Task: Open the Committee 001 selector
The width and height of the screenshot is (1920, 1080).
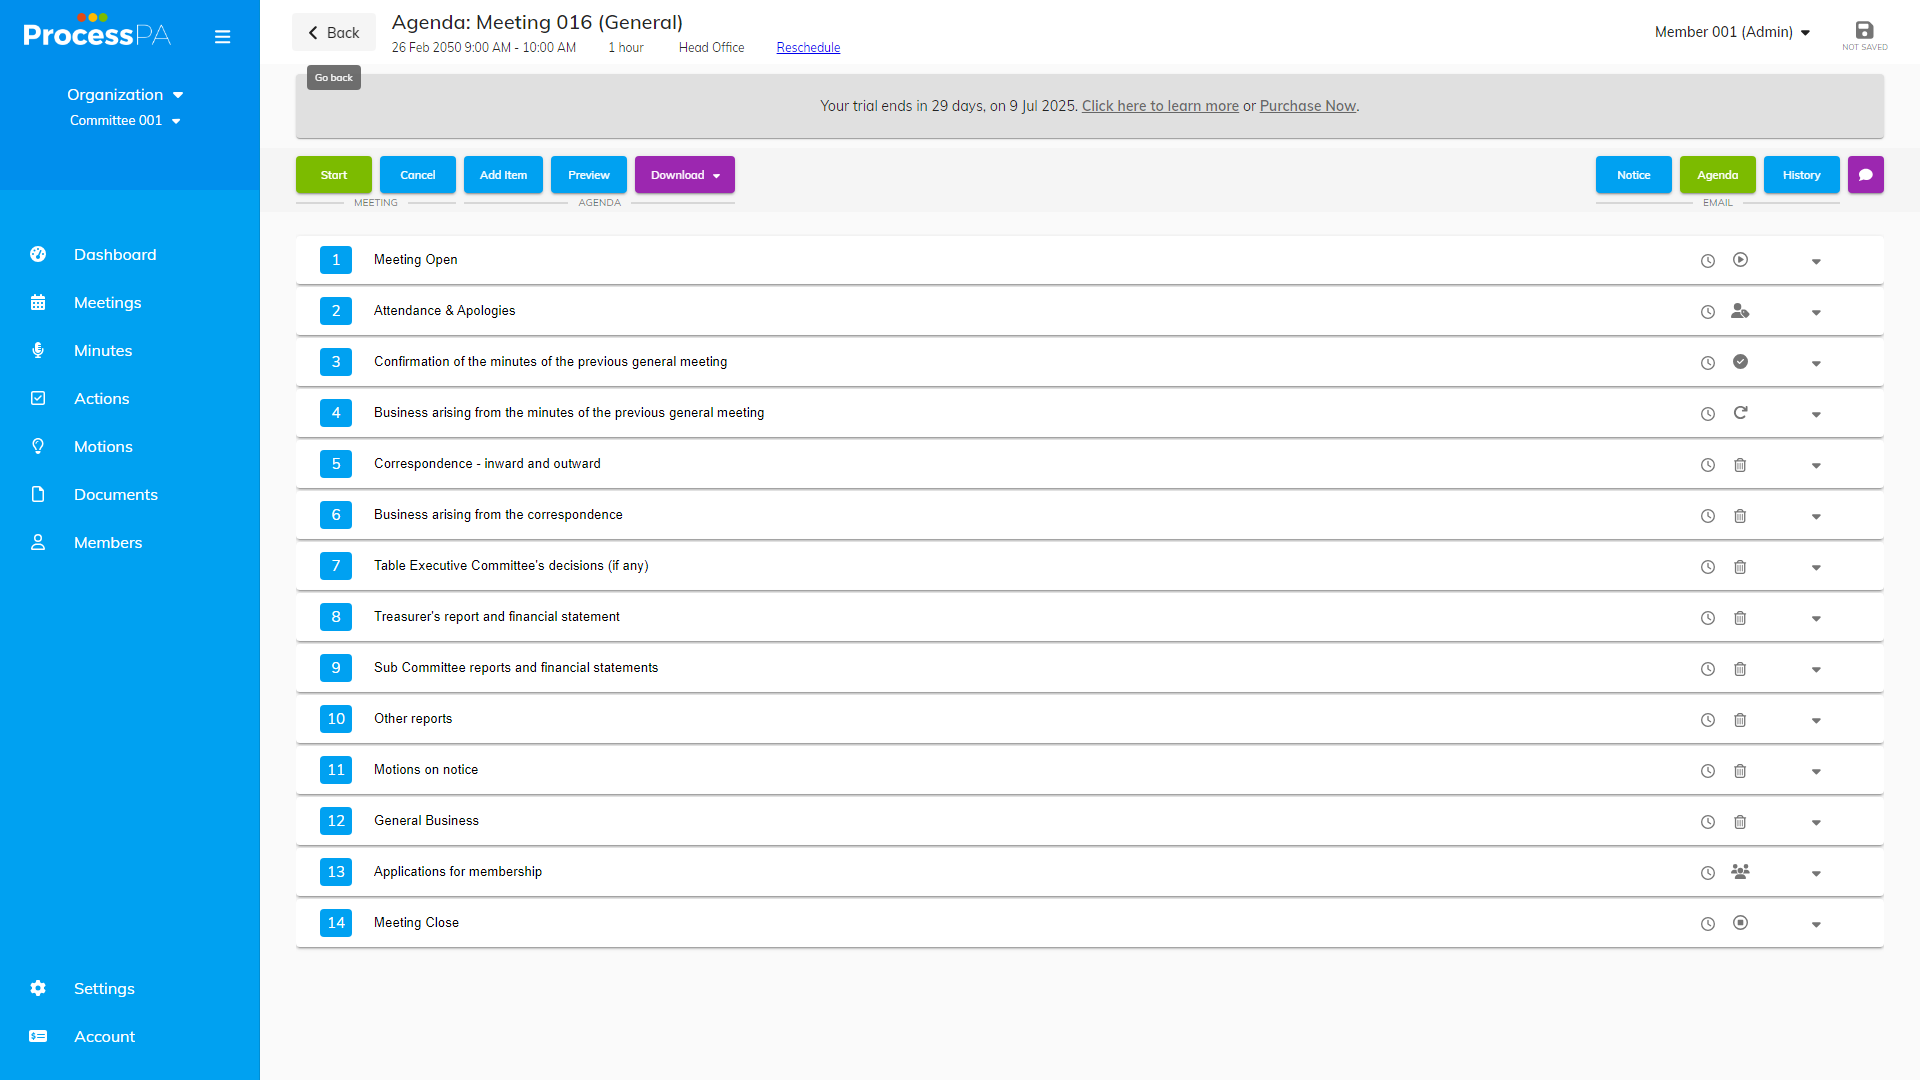Action: pos(125,121)
